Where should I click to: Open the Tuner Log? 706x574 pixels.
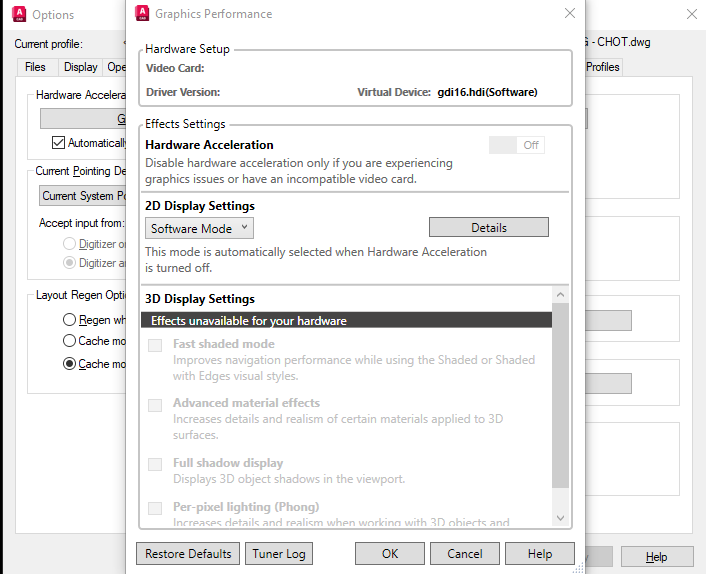(279, 553)
